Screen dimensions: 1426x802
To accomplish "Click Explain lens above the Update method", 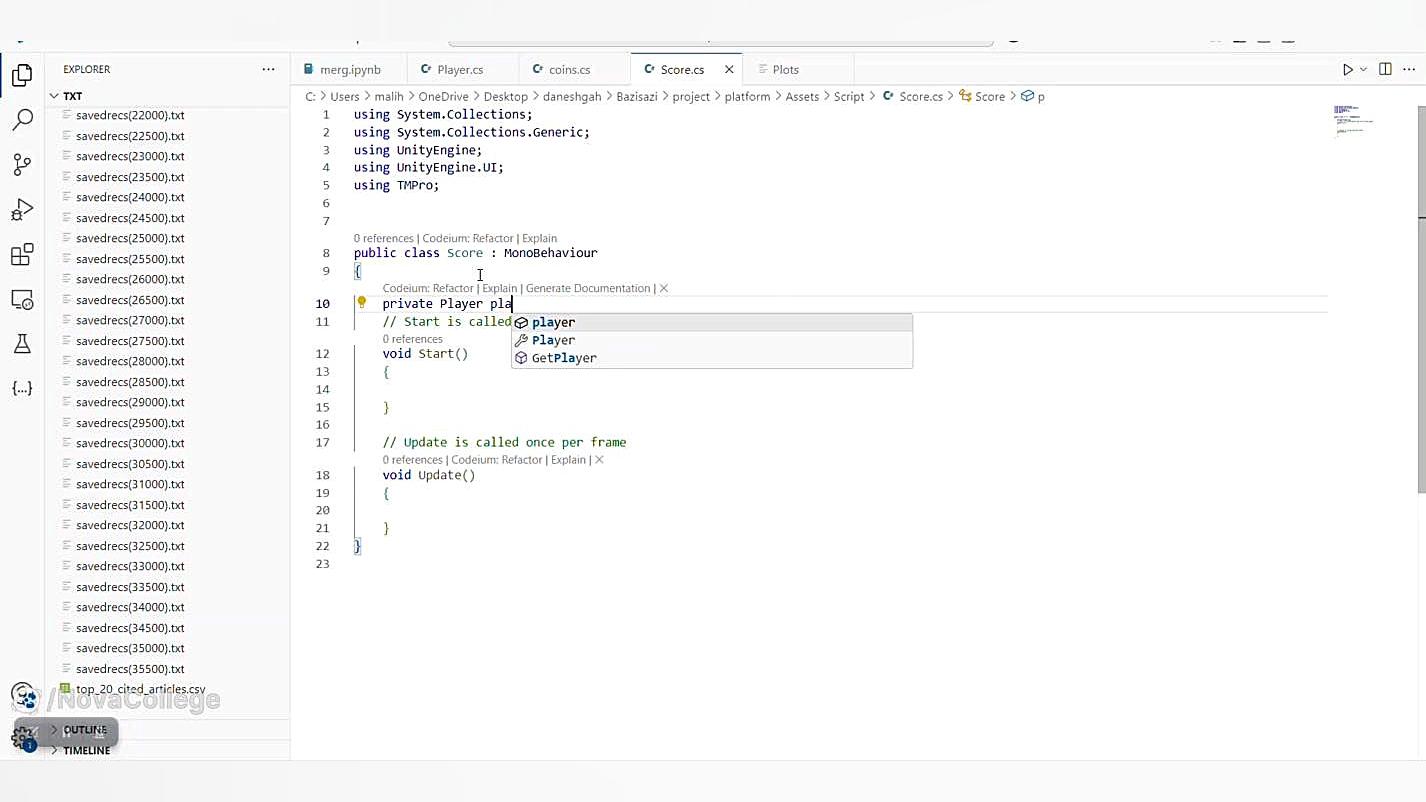I will (568, 460).
